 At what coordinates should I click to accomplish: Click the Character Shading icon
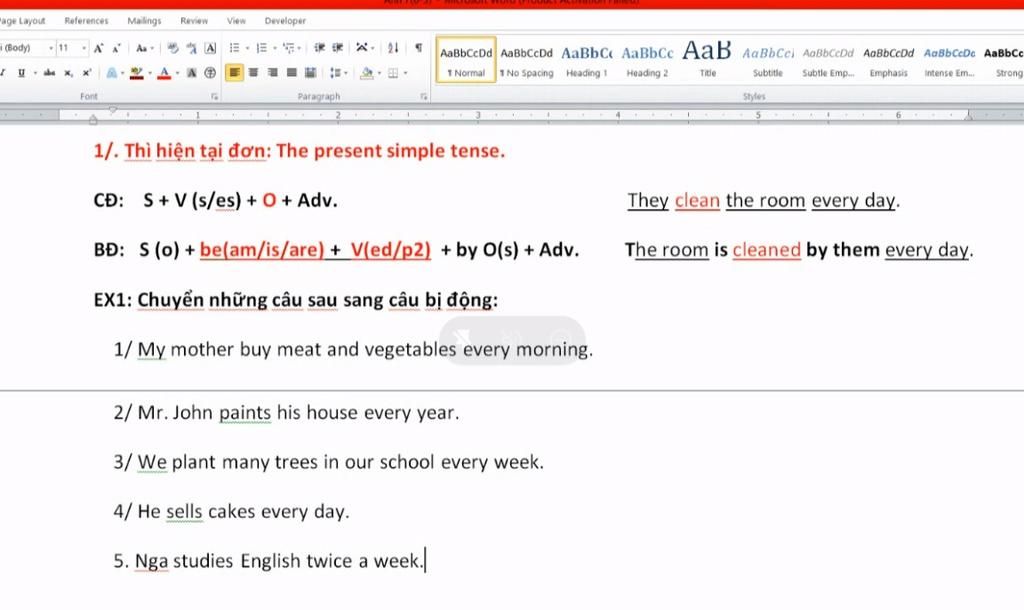(x=191, y=73)
